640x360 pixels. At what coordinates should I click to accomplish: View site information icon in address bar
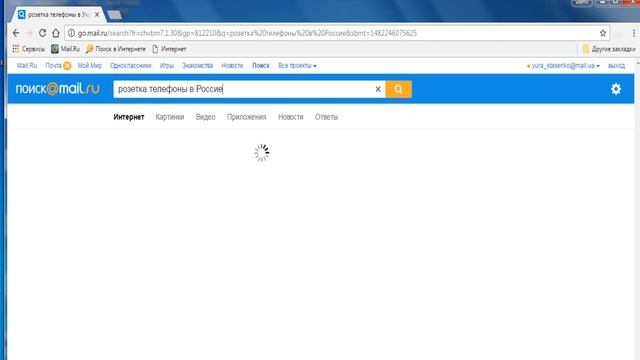71,33
